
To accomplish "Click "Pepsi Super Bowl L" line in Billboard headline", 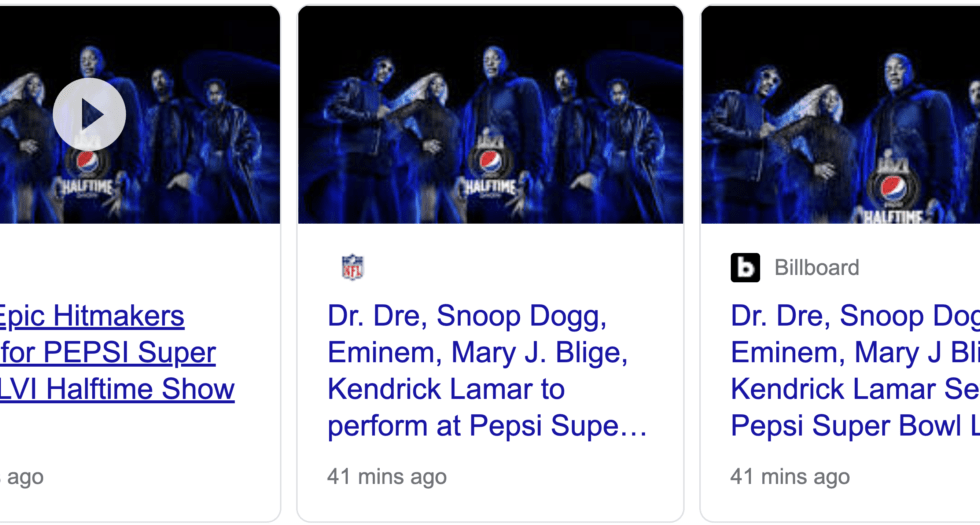I will pos(855,426).
